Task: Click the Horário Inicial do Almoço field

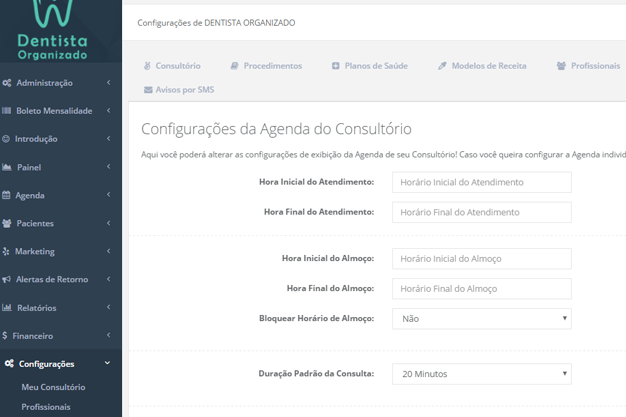Action: pyautogui.click(x=482, y=259)
